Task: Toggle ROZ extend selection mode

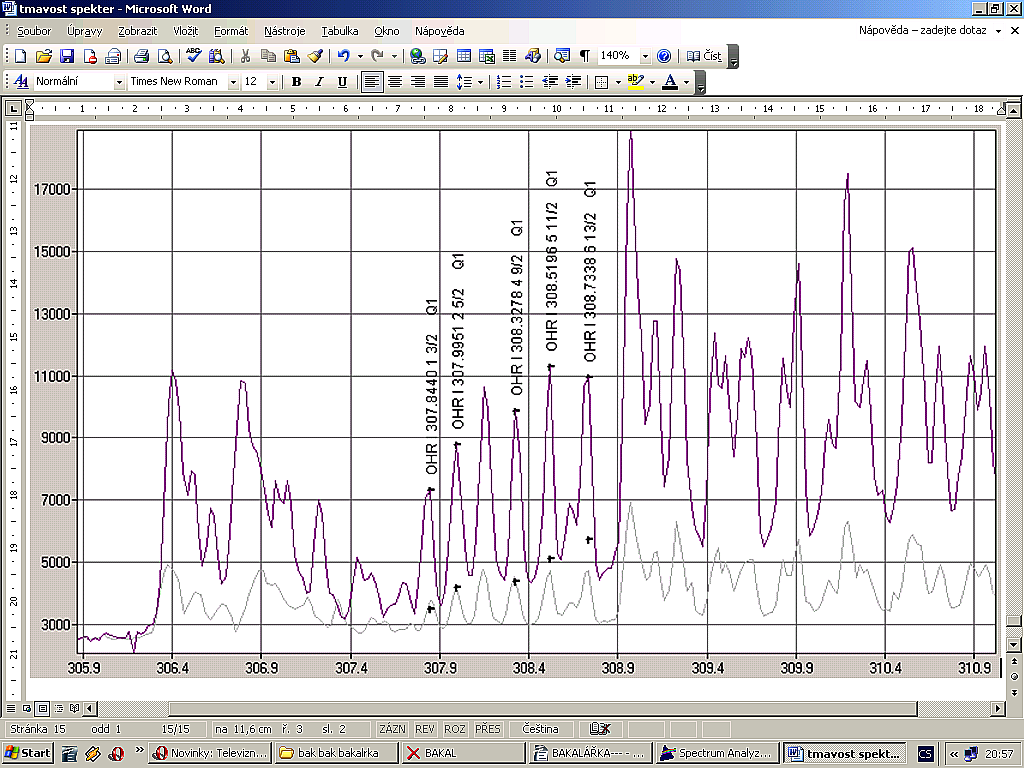Action: [455, 729]
